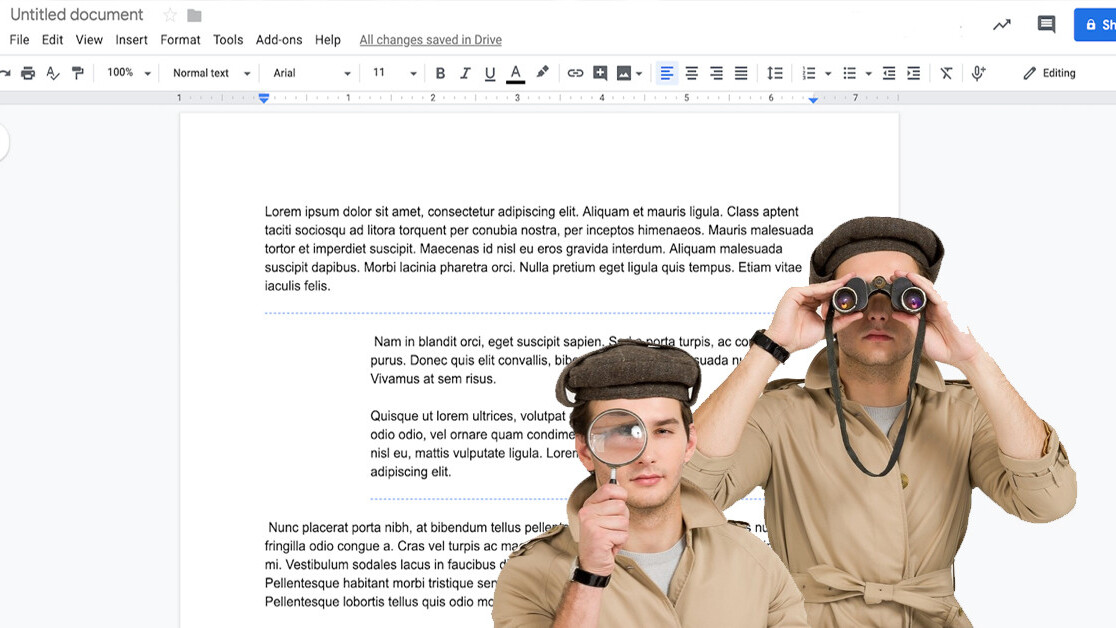Toggle underline formatting

490,73
